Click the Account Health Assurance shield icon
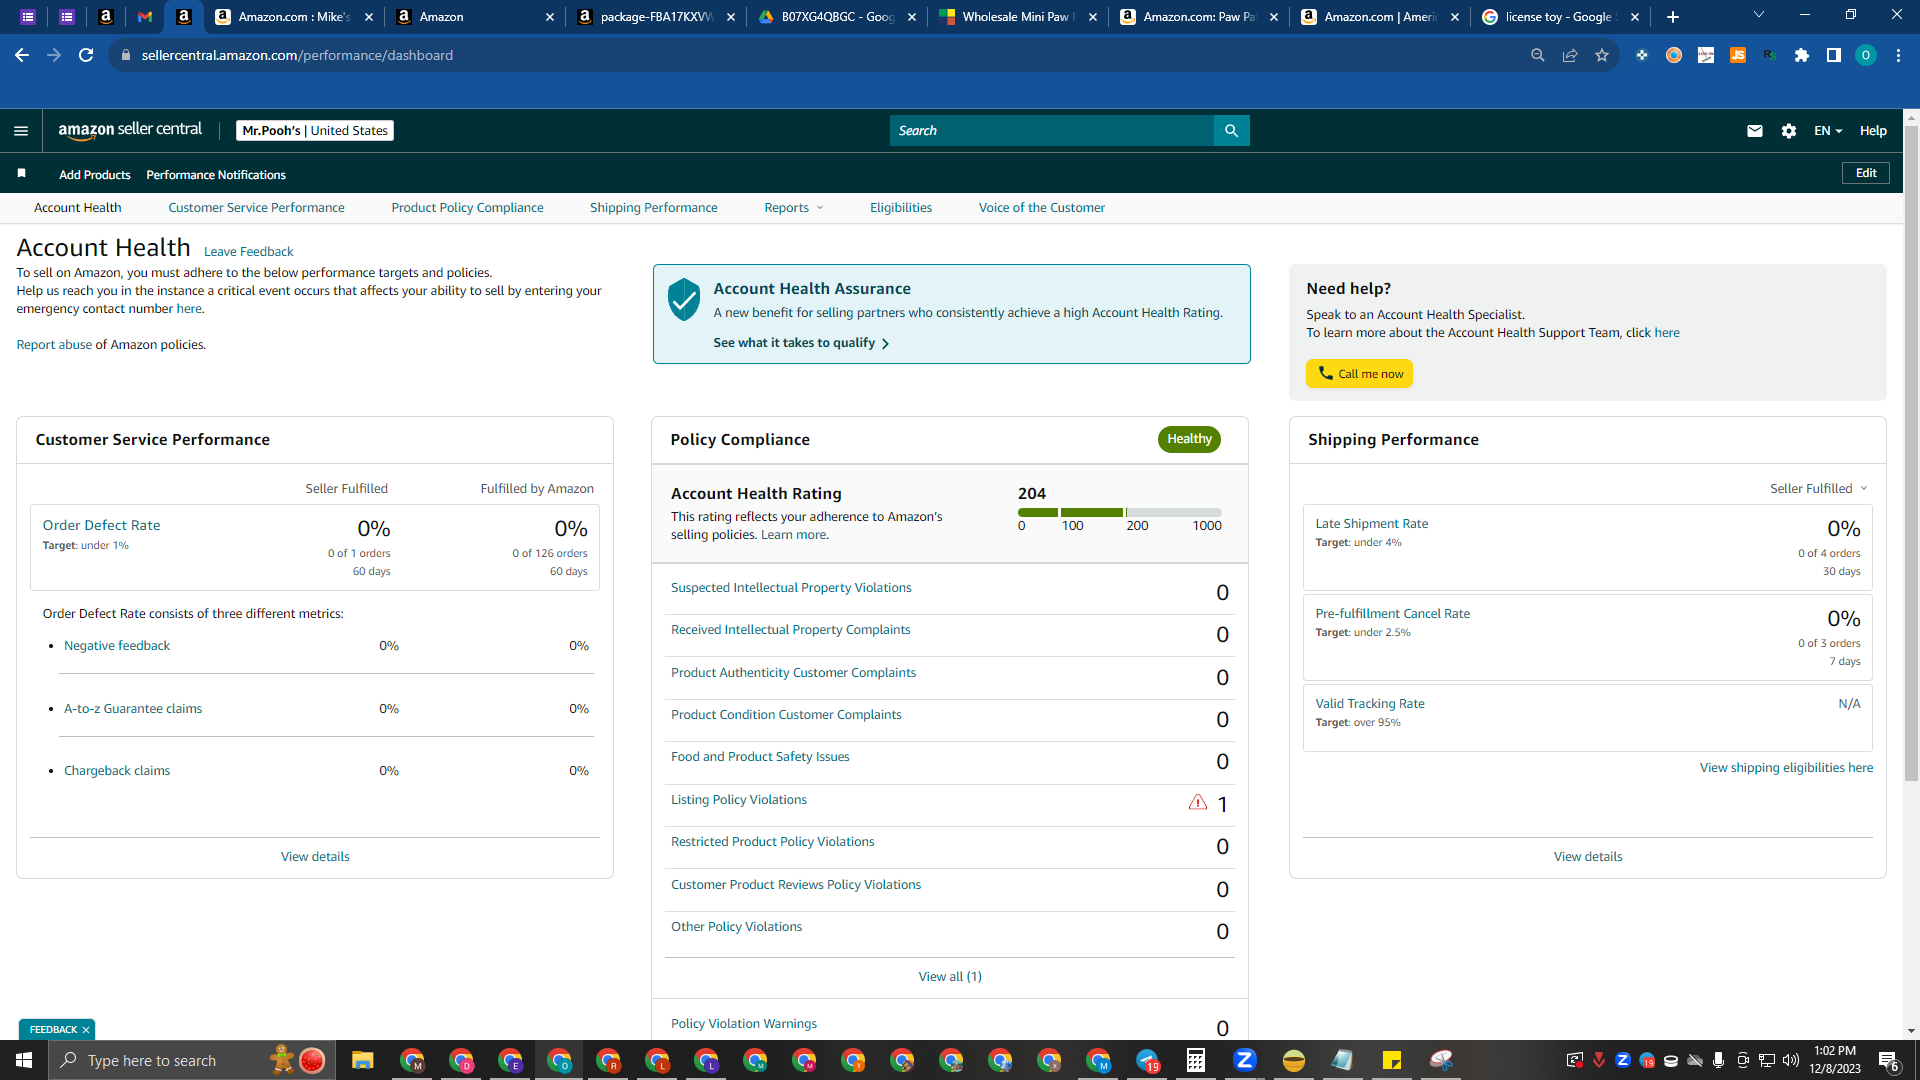 point(684,299)
